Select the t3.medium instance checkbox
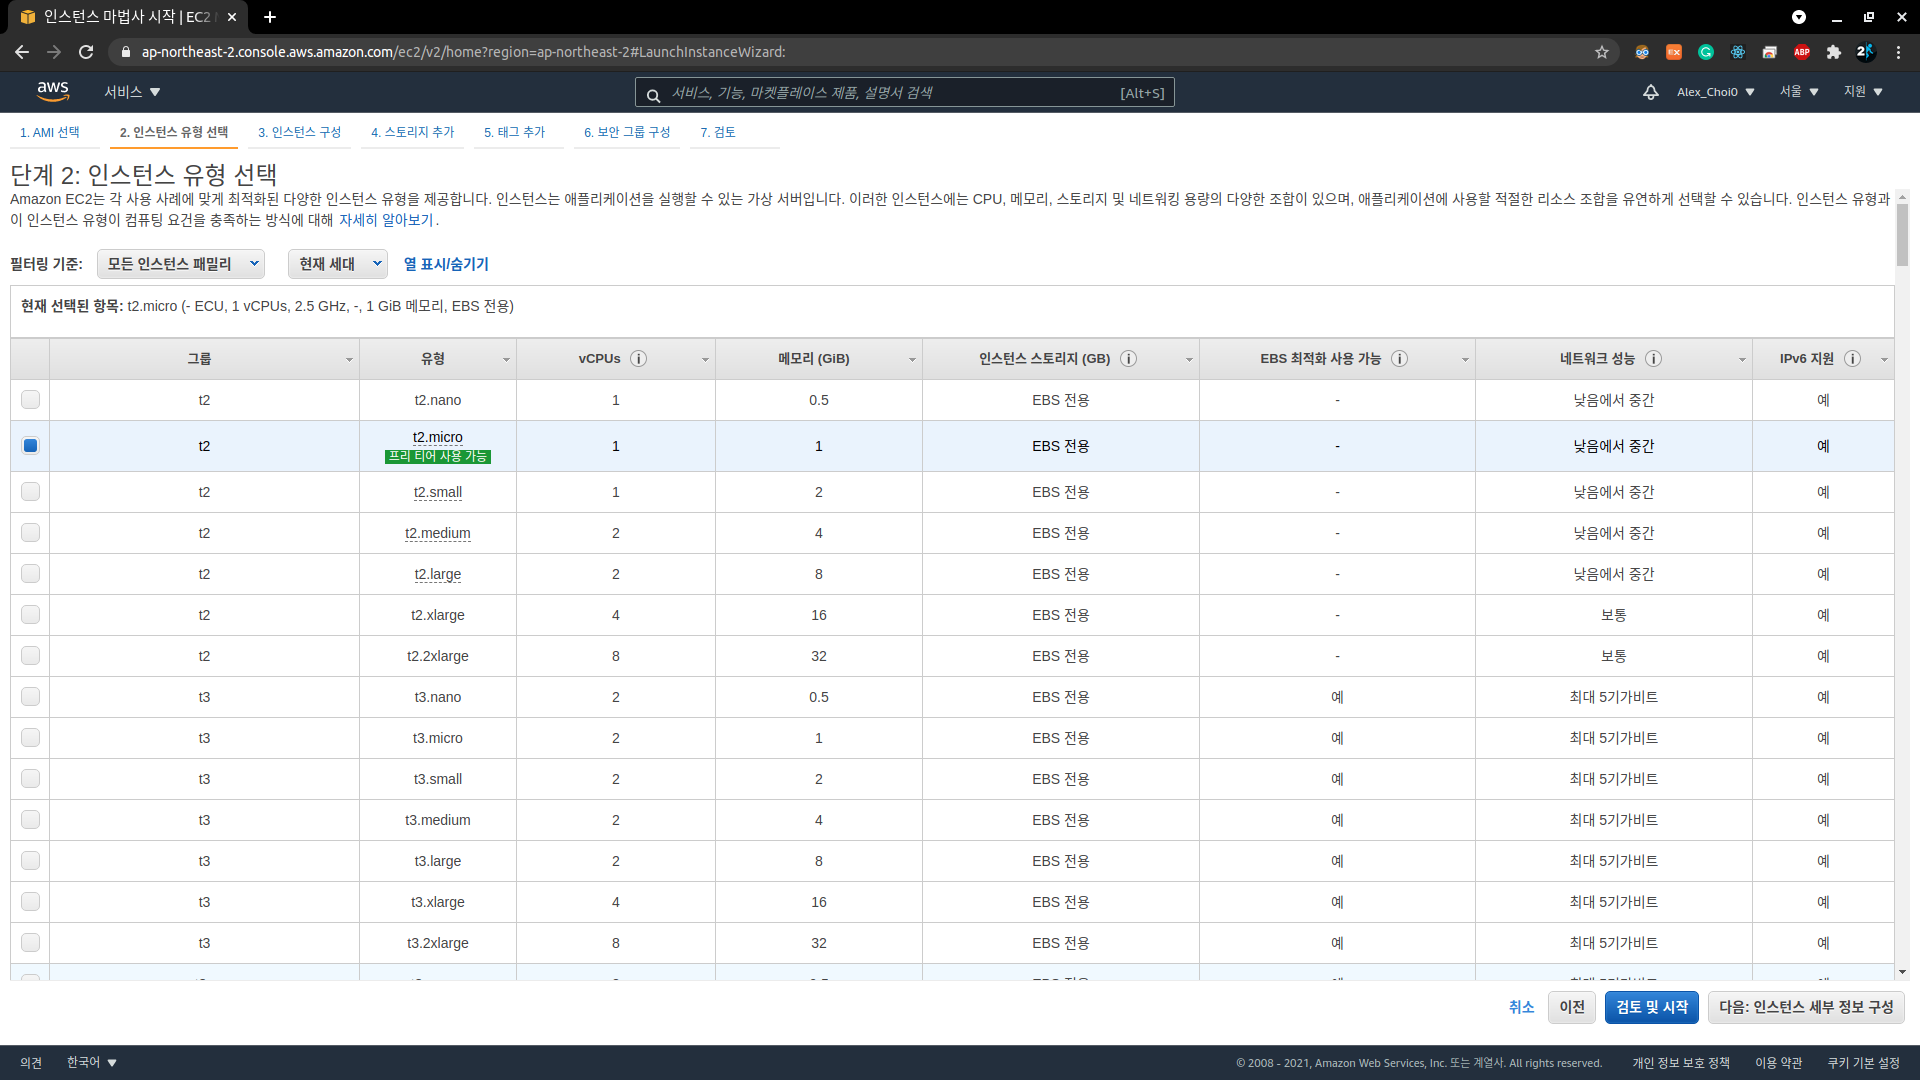The width and height of the screenshot is (1920, 1080). pyautogui.click(x=30, y=820)
